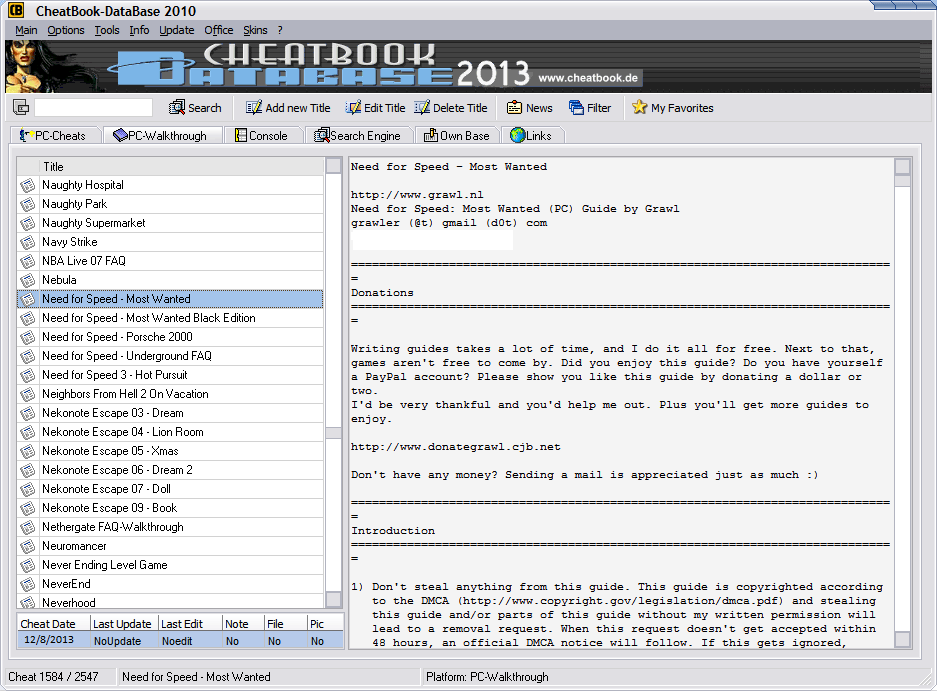
Task: Select the Neuromancer title entry
Action: point(77,545)
